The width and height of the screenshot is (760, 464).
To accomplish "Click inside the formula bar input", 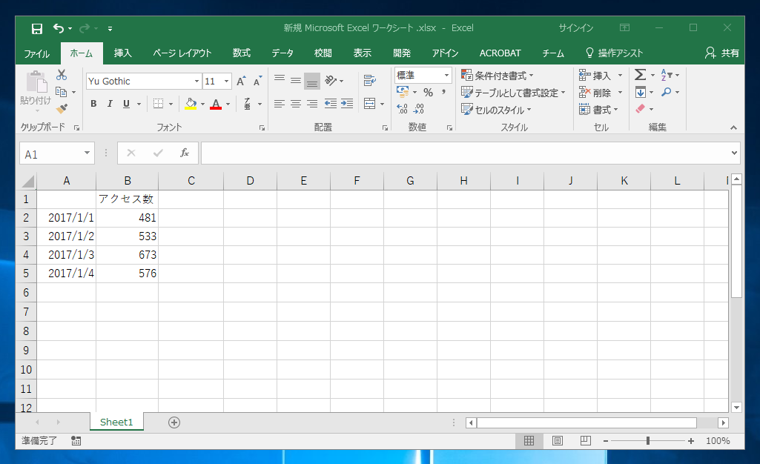I will (x=465, y=153).
